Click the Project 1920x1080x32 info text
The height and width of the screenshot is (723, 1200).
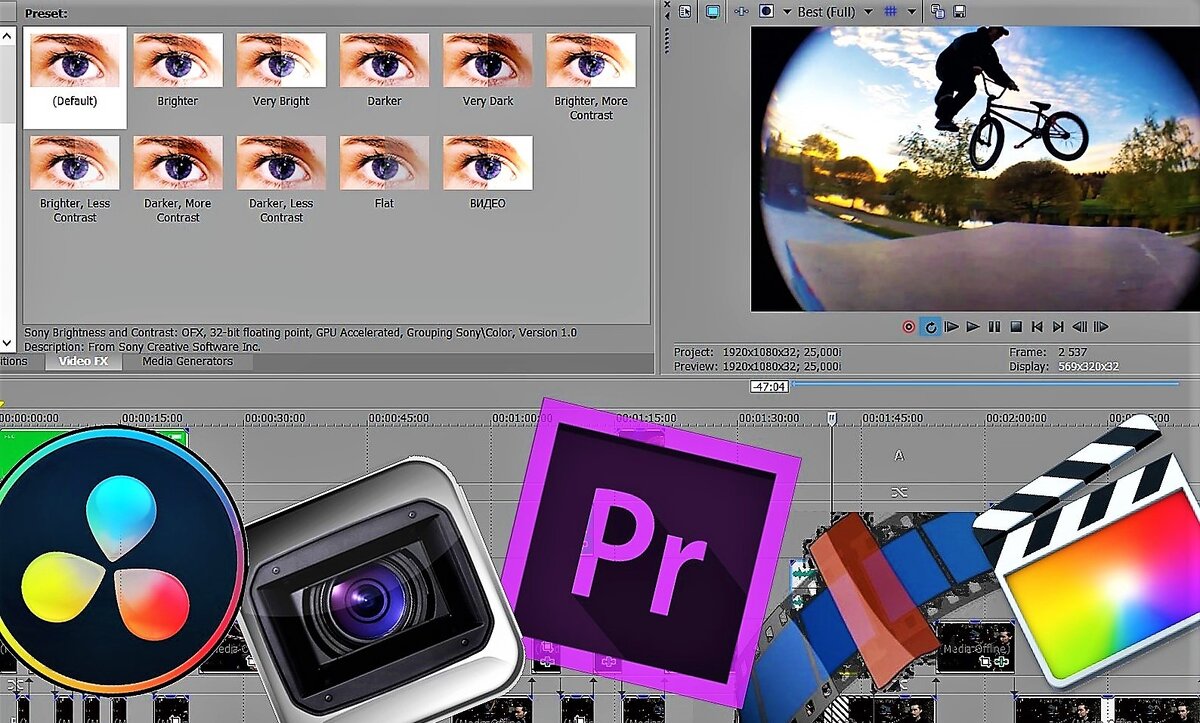[x=759, y=352]
